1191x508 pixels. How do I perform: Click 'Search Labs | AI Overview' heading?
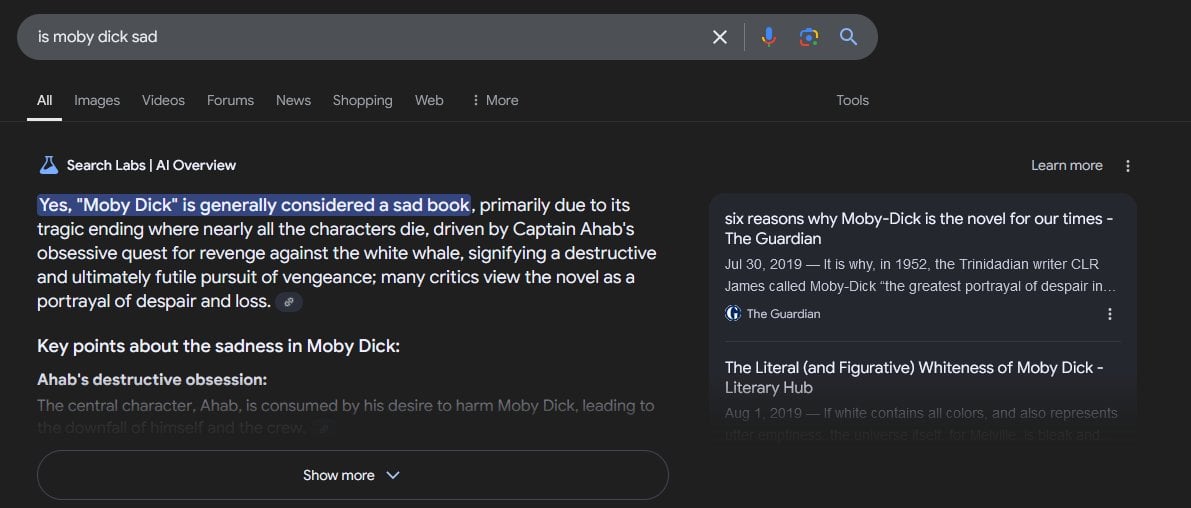[x=151, y=166]
